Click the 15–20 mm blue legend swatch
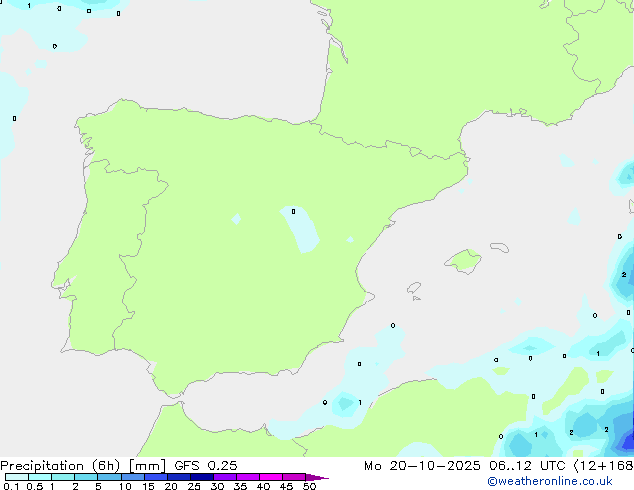634x490 pixels. click(156, 477)
